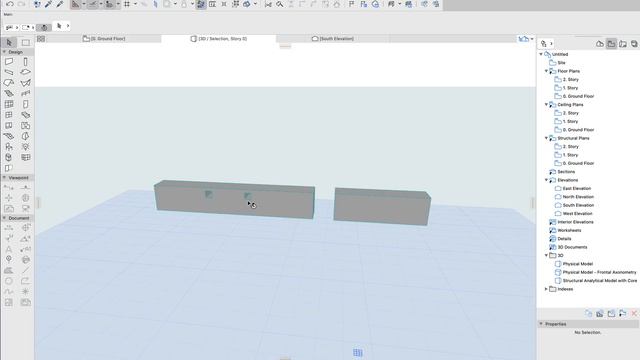Switch to the 3D / Selection tab
Viewport: 640px width, 360px height.
[219, 39]
